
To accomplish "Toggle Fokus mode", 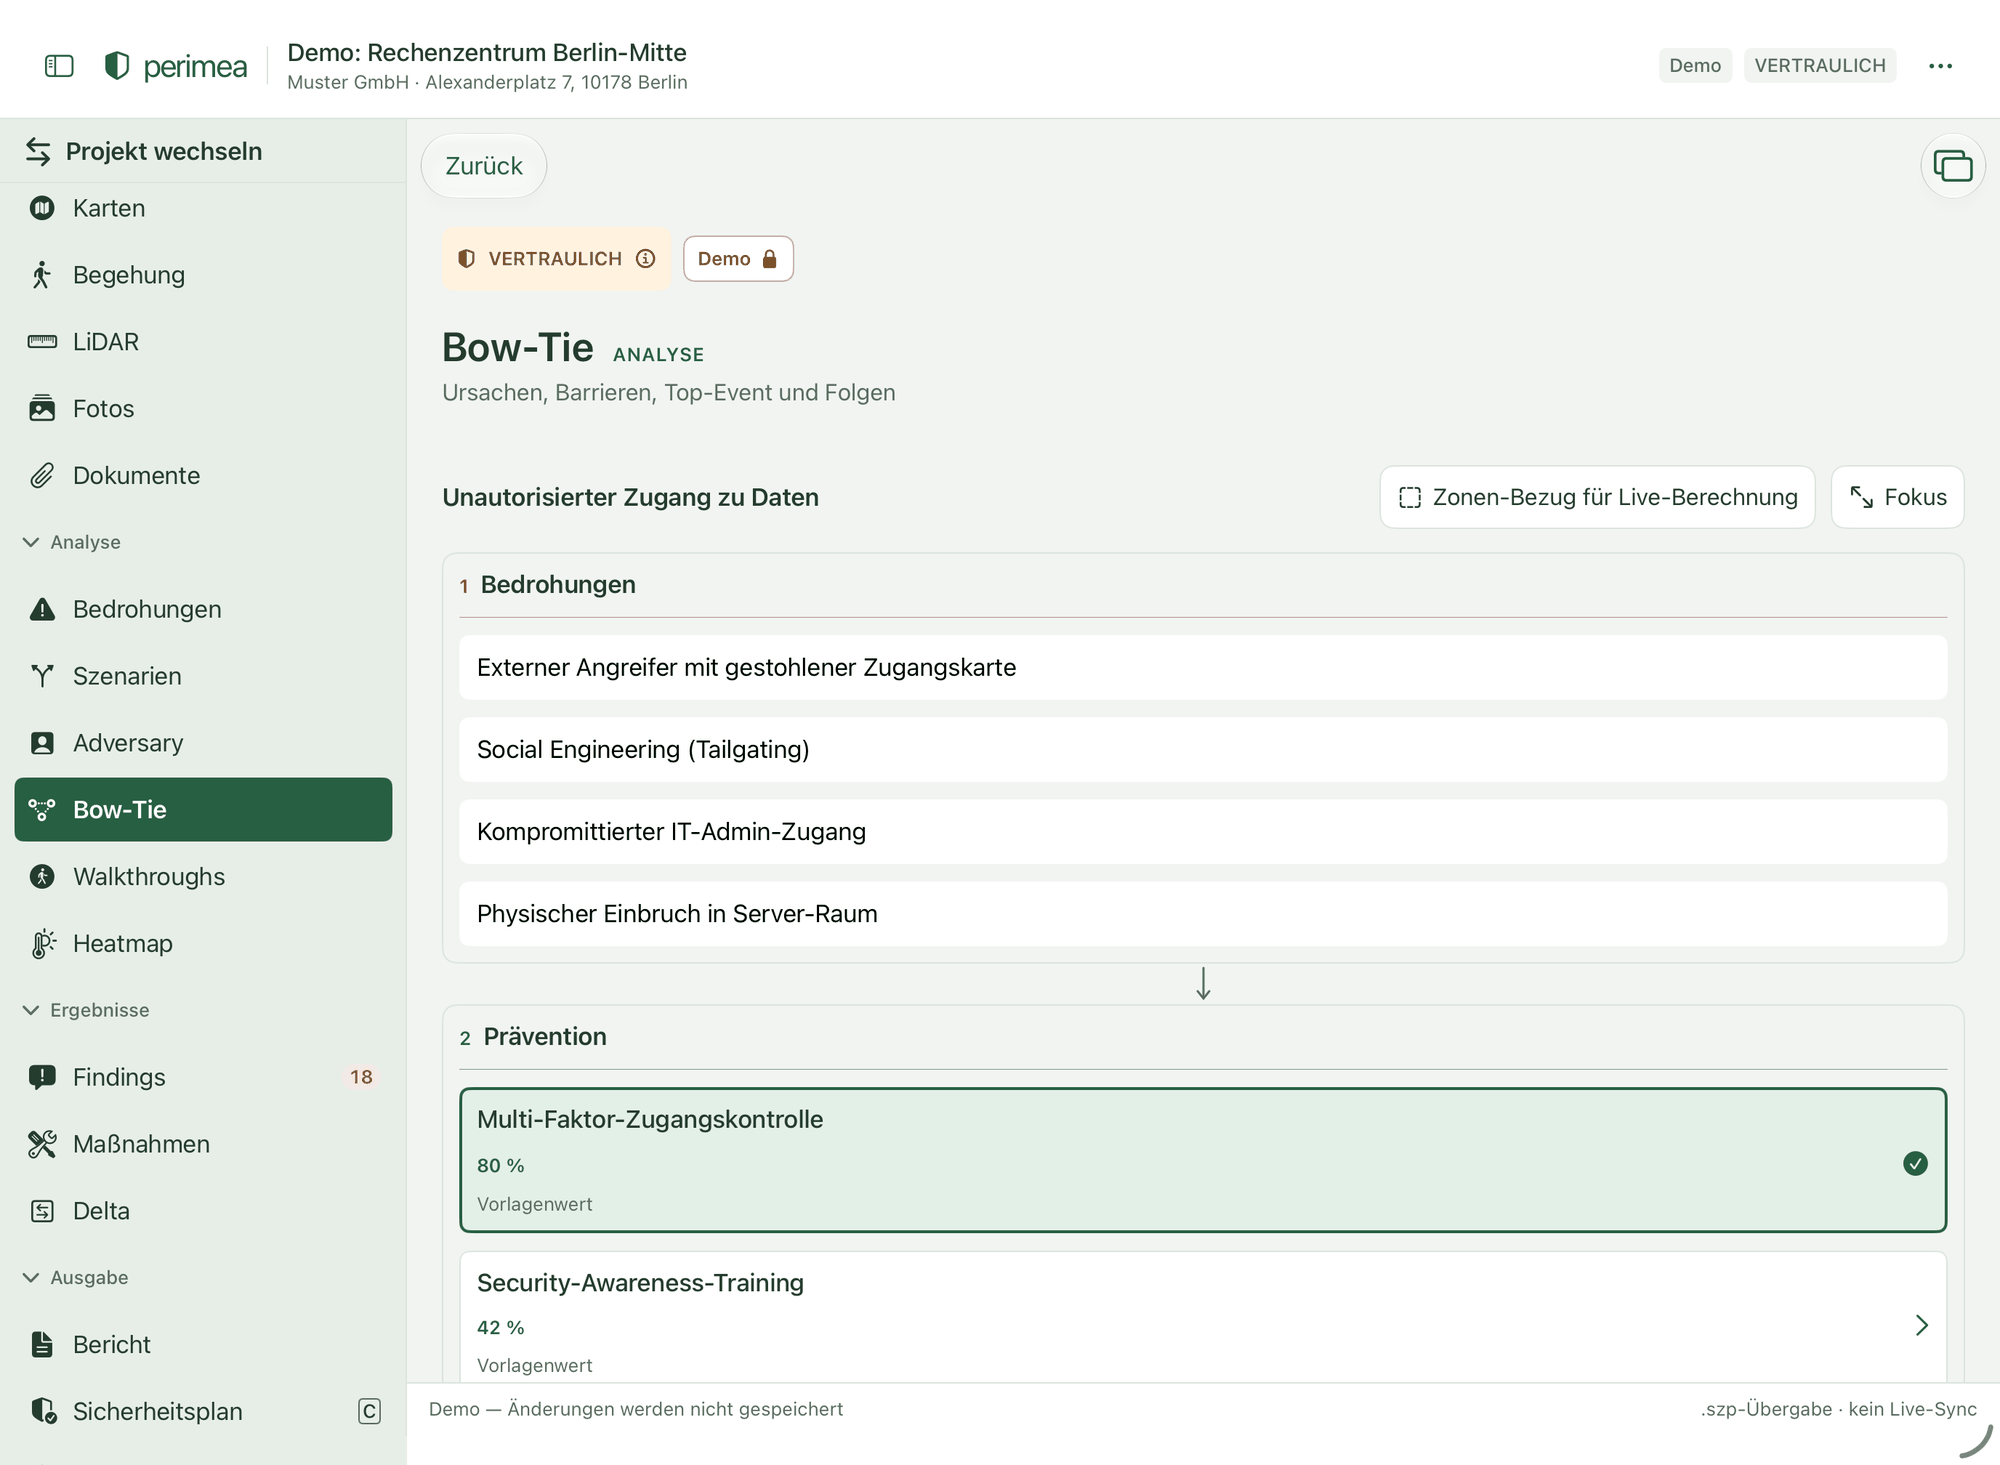I will tap(1897, 497).
